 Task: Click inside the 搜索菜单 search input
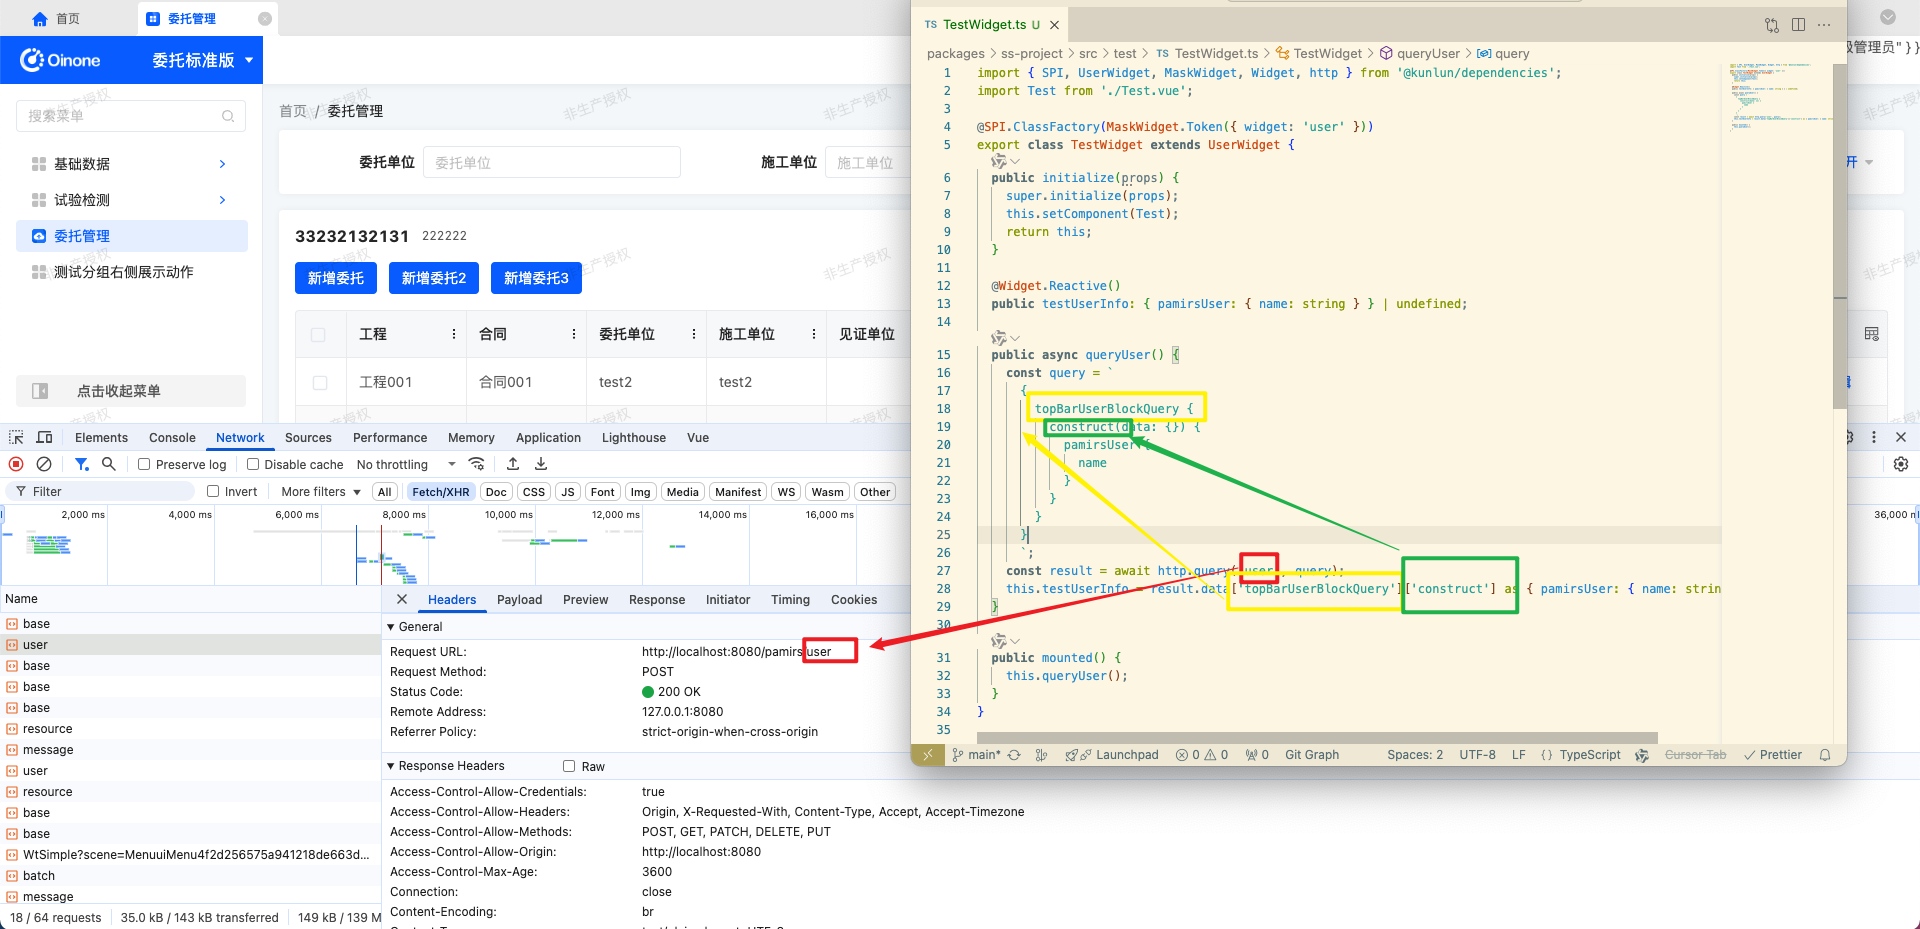[x=131, y=116]
